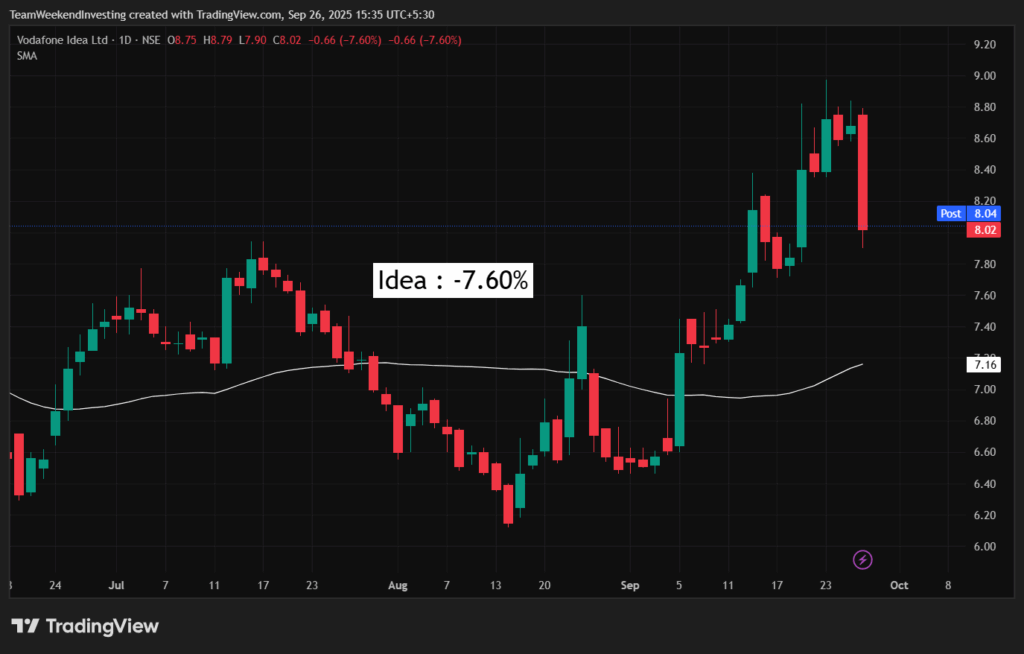Image resolution: width=1024 pixels, height=654 pixels.
Task: Click the TeamWeekendInvesting header caption
Action: 221,14
